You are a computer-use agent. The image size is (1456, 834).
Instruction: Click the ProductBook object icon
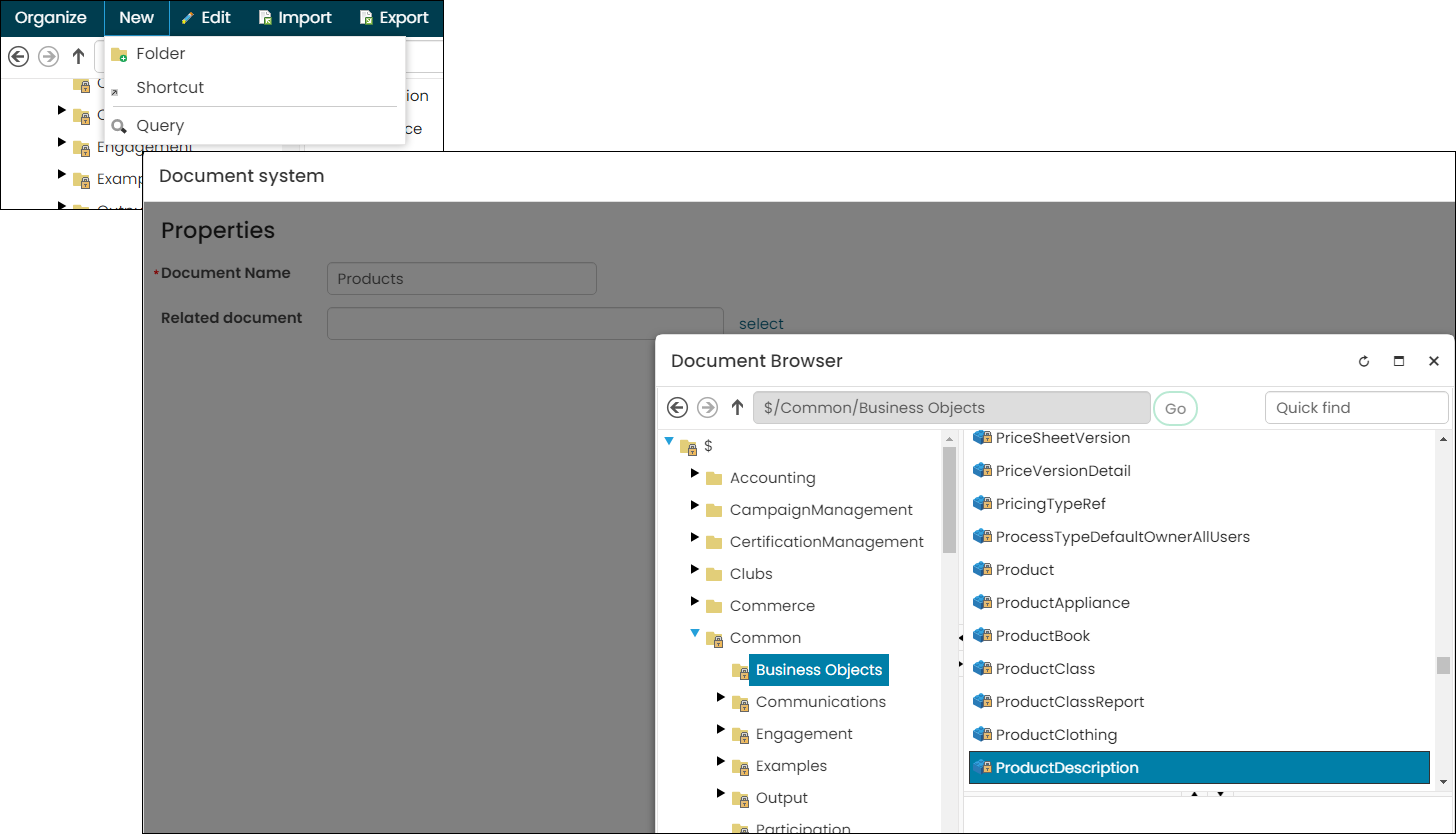[982, 636]
